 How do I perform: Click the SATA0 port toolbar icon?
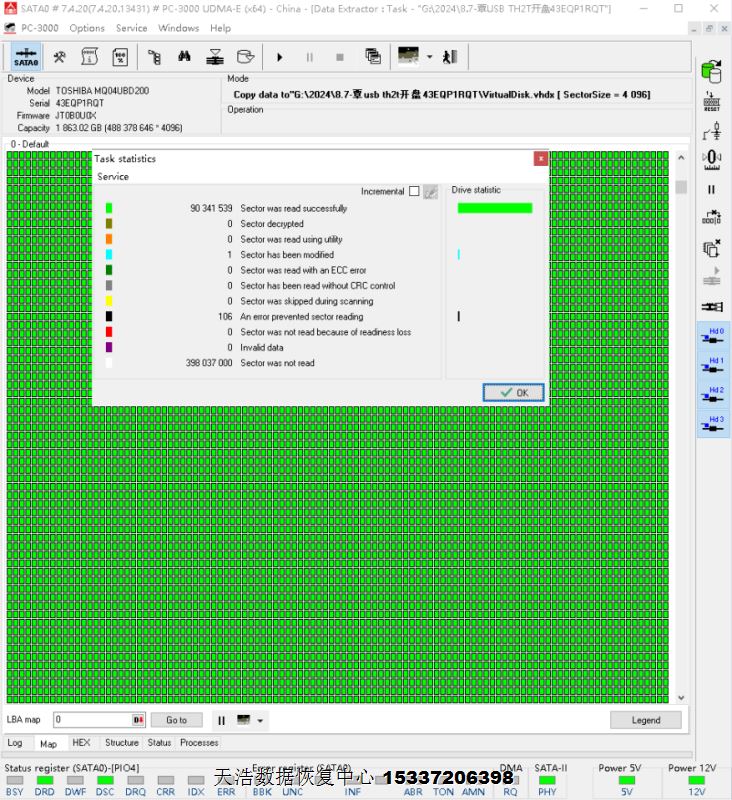click(26, 57)
